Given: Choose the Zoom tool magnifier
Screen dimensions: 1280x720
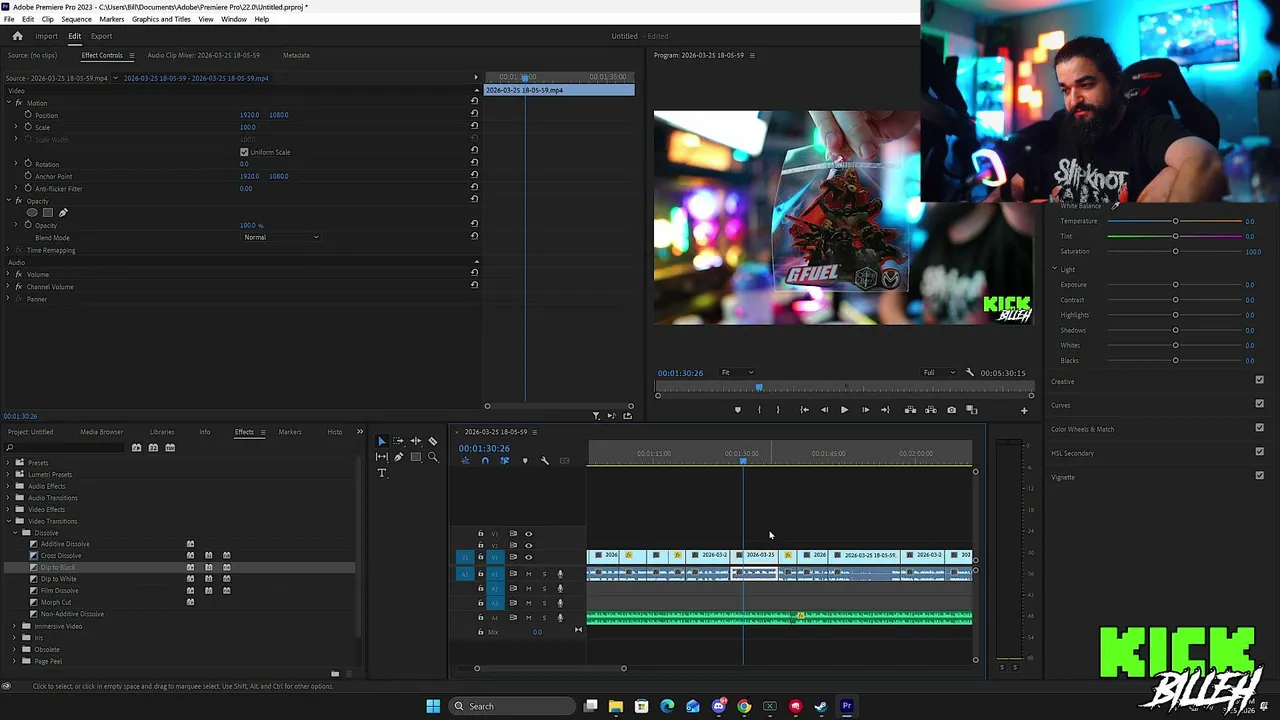Looking at the screenshot, I should 433,457.
